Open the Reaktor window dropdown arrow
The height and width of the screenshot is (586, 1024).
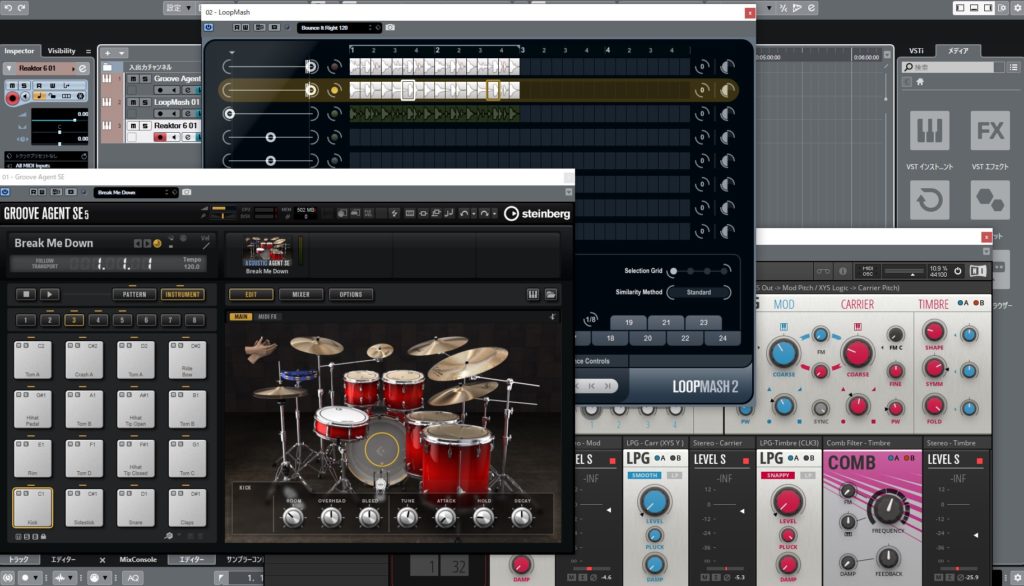coord(986,251)
